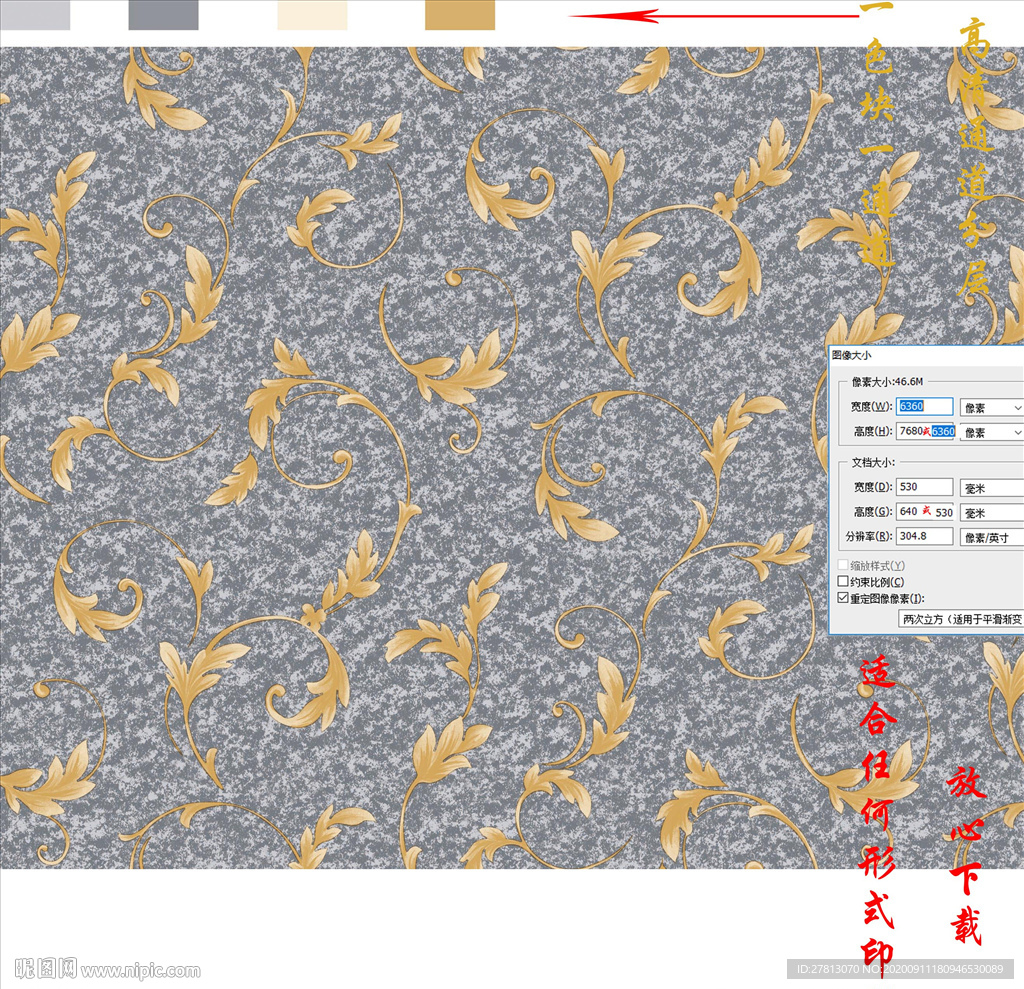1024x989 pixels.
Task: Click the 图像大小 dialog title
Action: (851, 355)
